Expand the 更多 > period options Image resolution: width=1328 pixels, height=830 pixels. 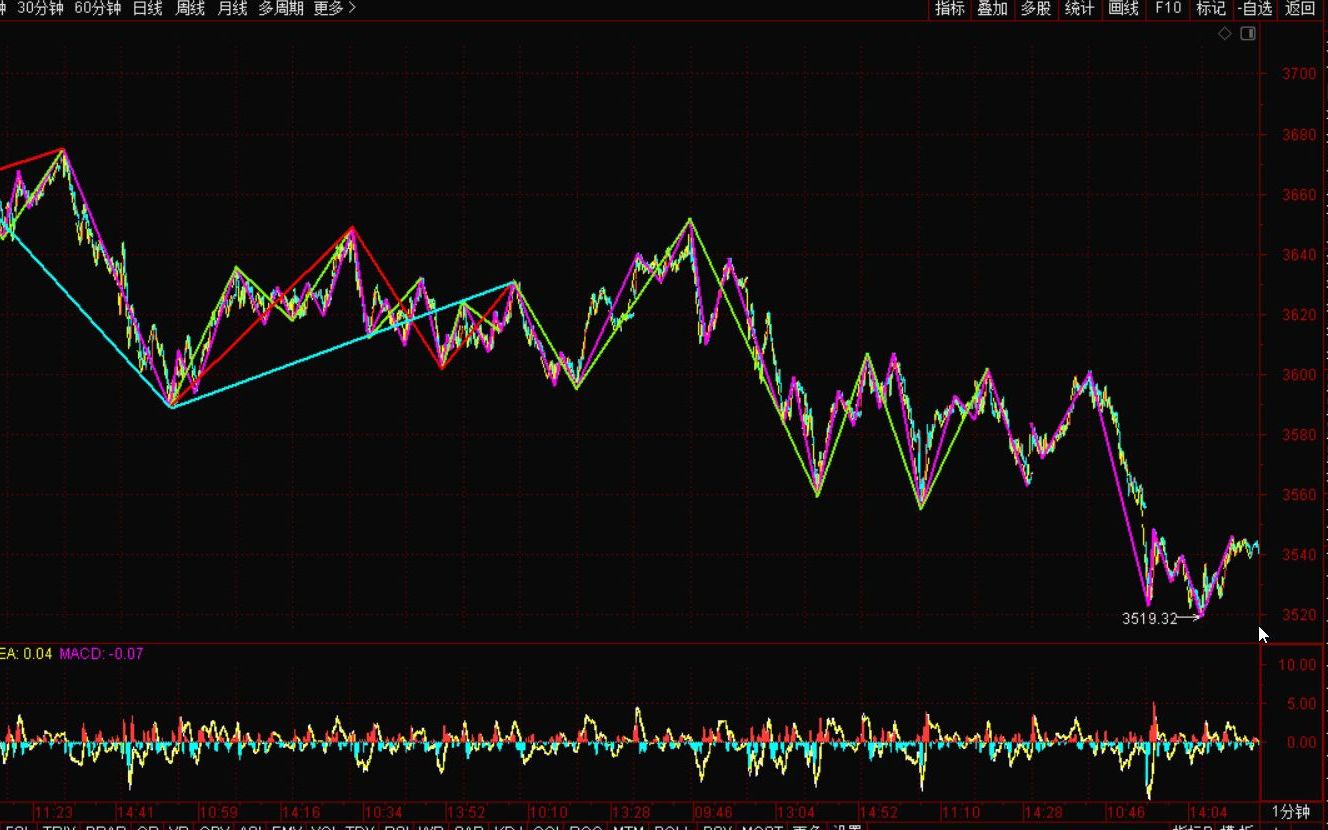click(x=334, y=8)
